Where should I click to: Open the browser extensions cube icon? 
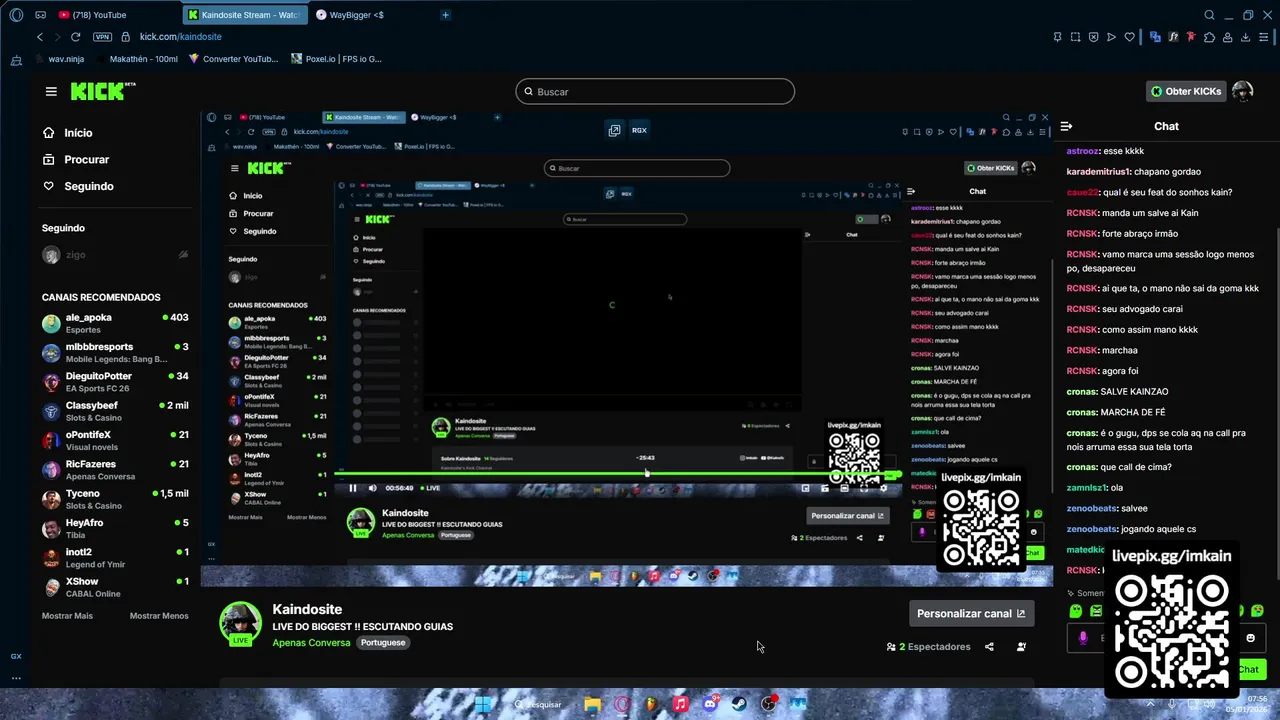(1210, 37)
